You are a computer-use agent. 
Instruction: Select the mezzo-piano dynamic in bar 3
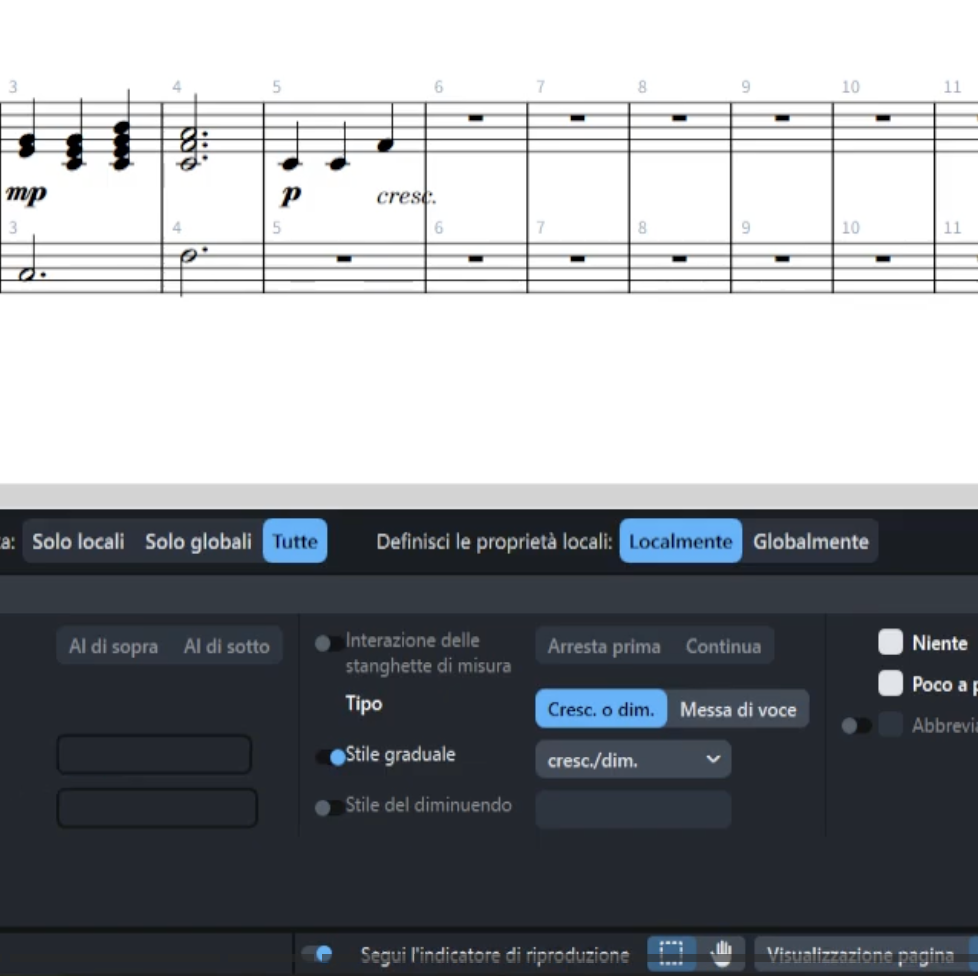point(26,193)
